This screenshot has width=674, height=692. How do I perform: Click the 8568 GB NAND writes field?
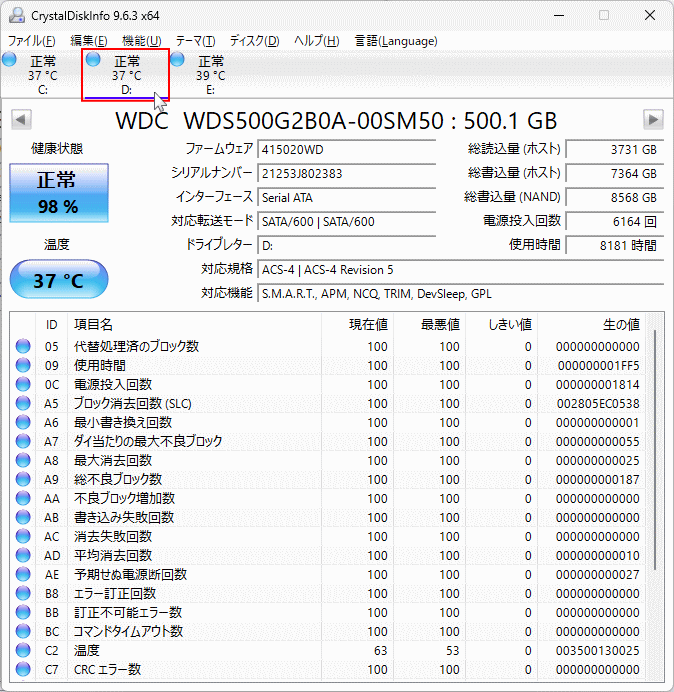click(x=615, y=197)
